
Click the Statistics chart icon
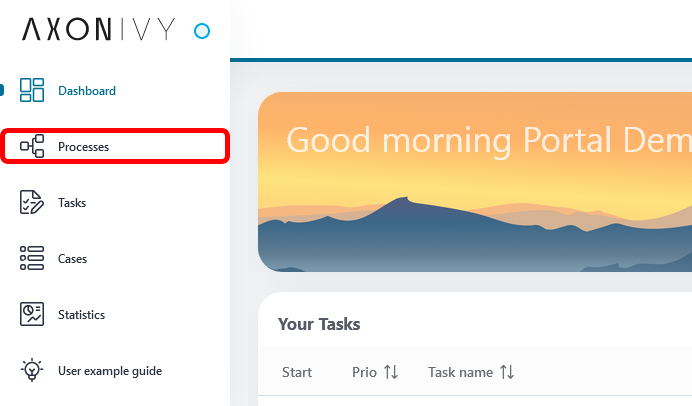[32, 314]
